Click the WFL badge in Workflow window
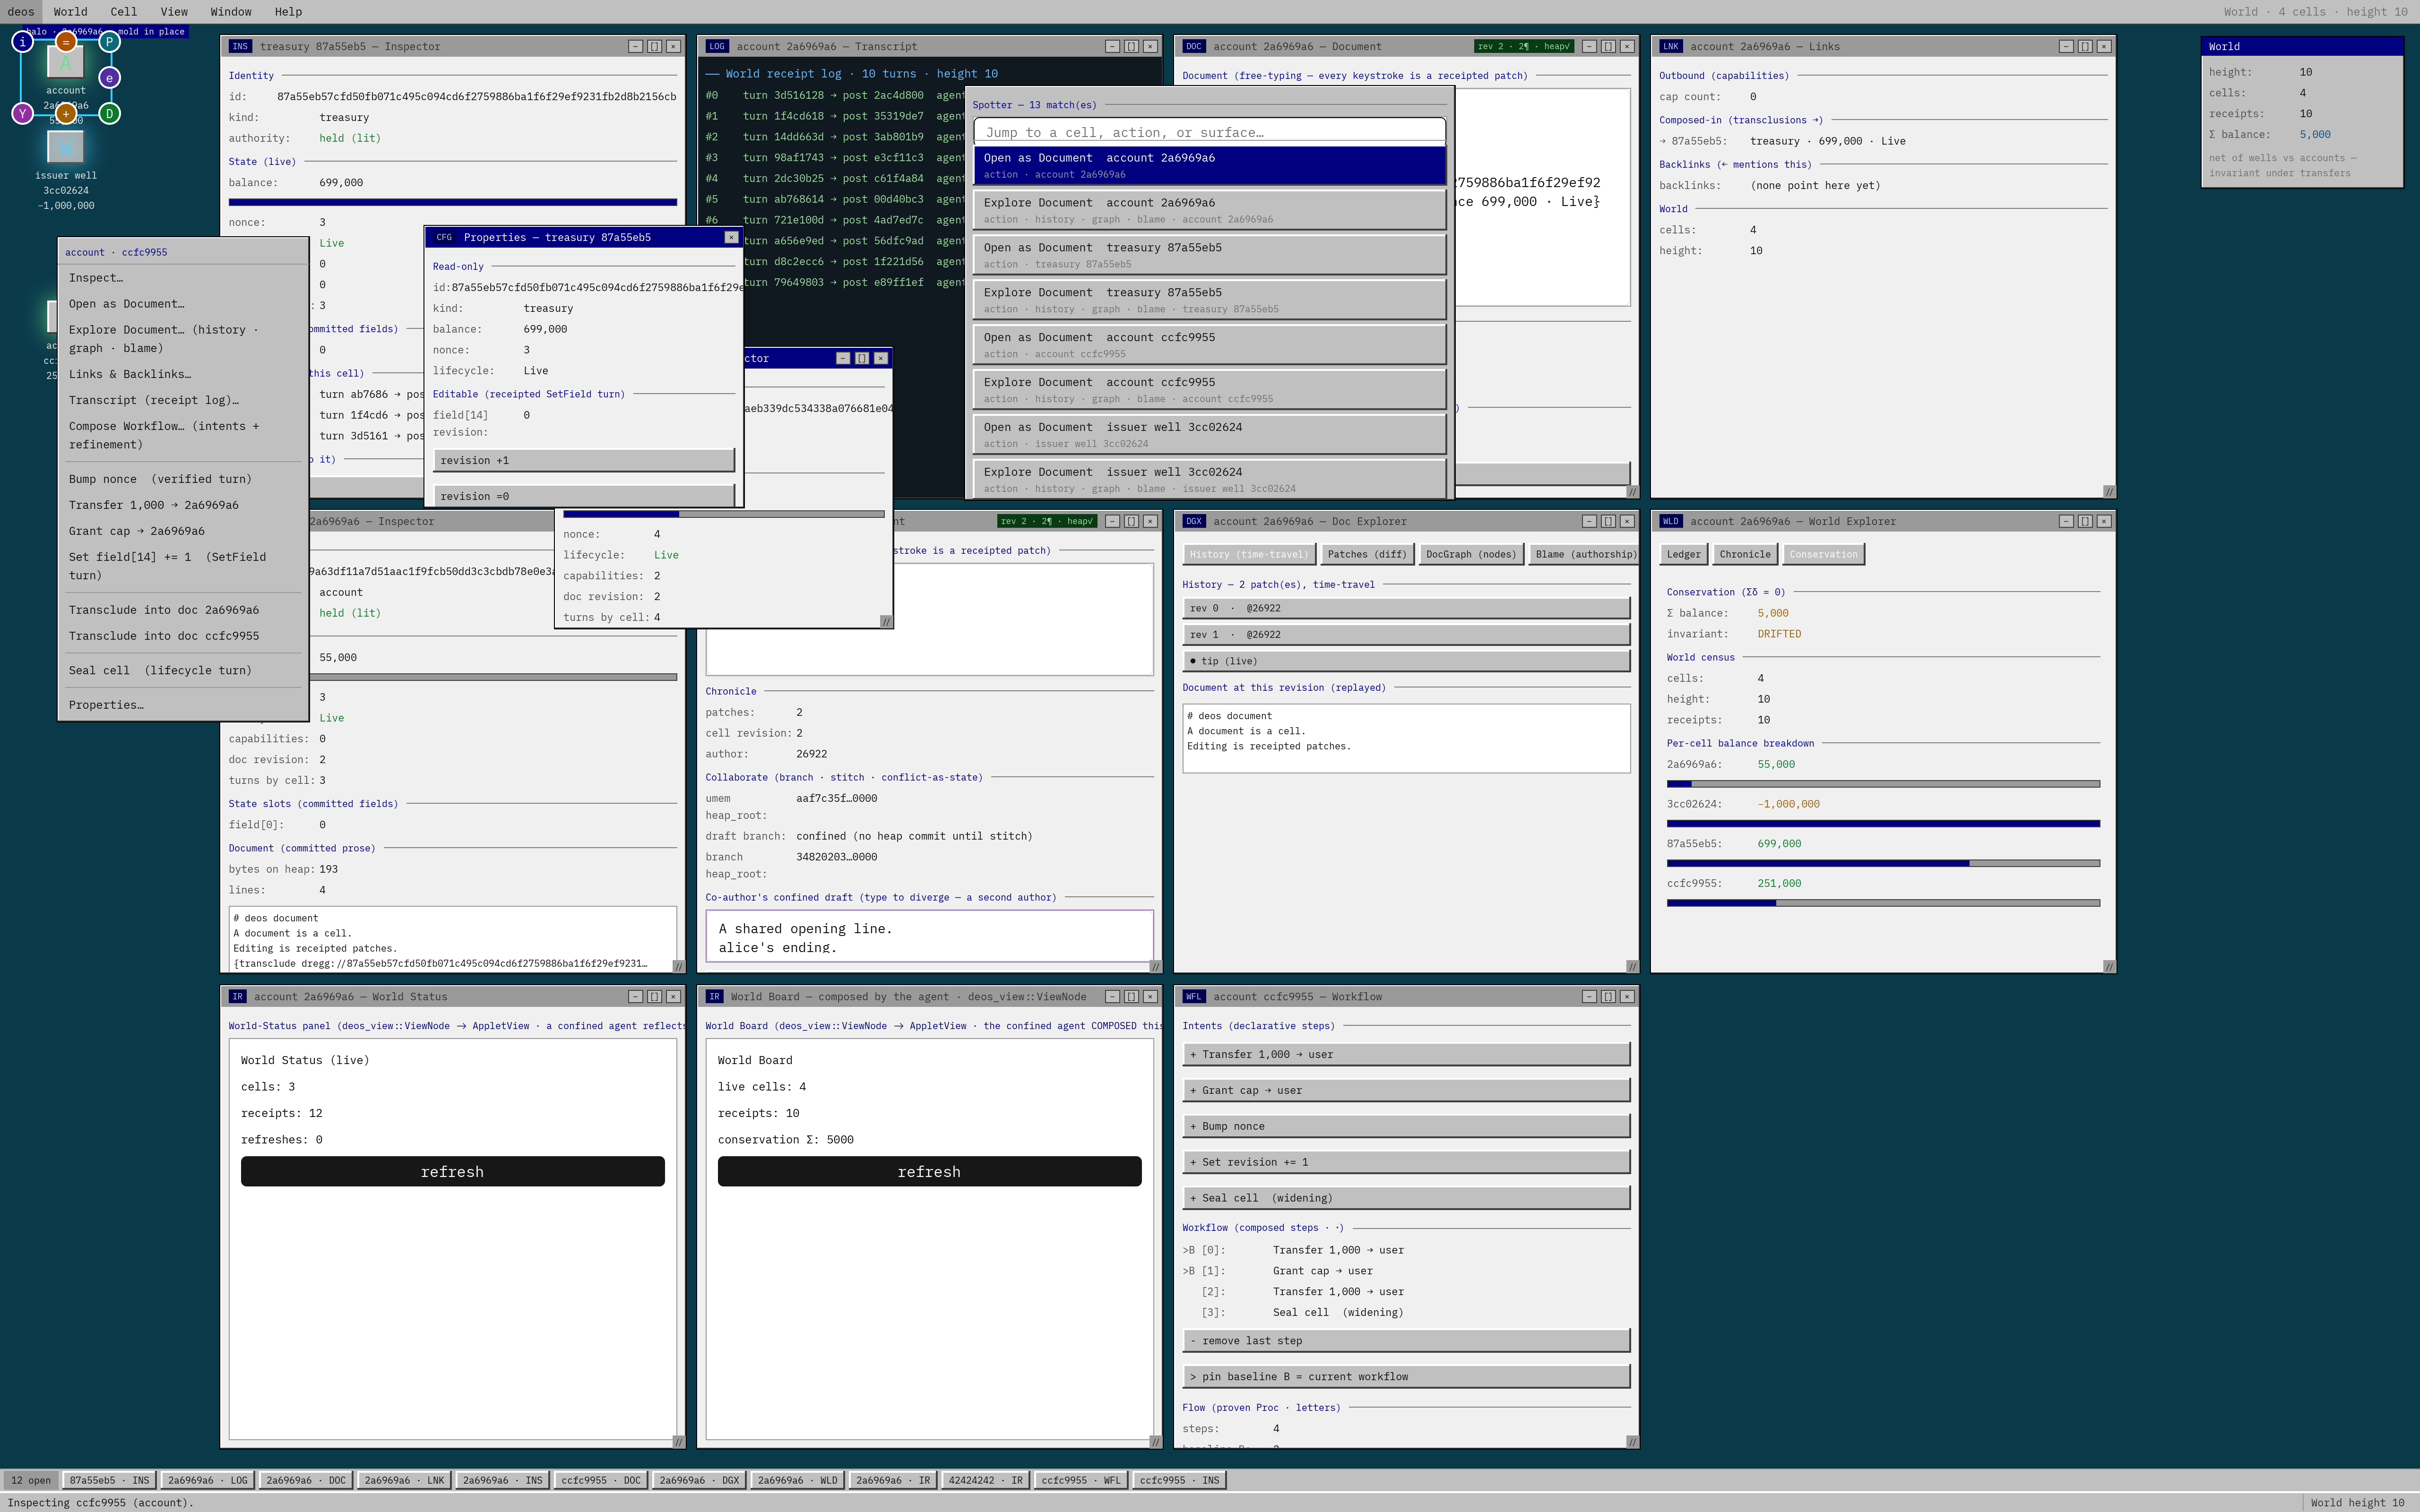 click(x=1194, y=996)
